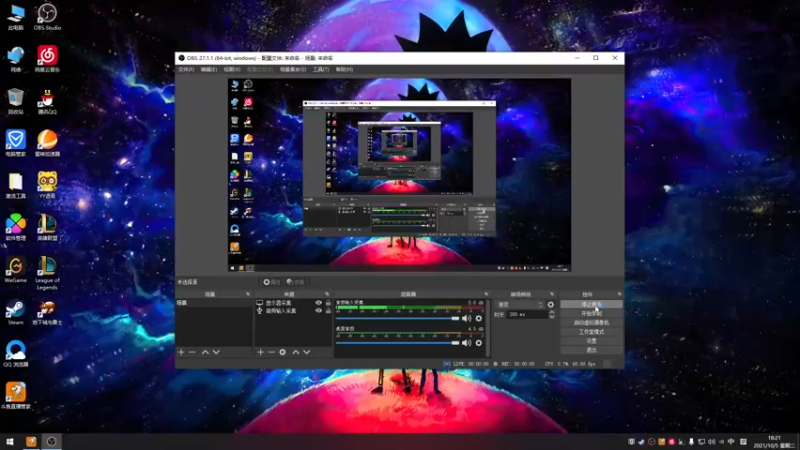The width and height of the screenshot is (800, 450).
Task: Open the desktop audio mixer gear settings
Action: [479, 343]
